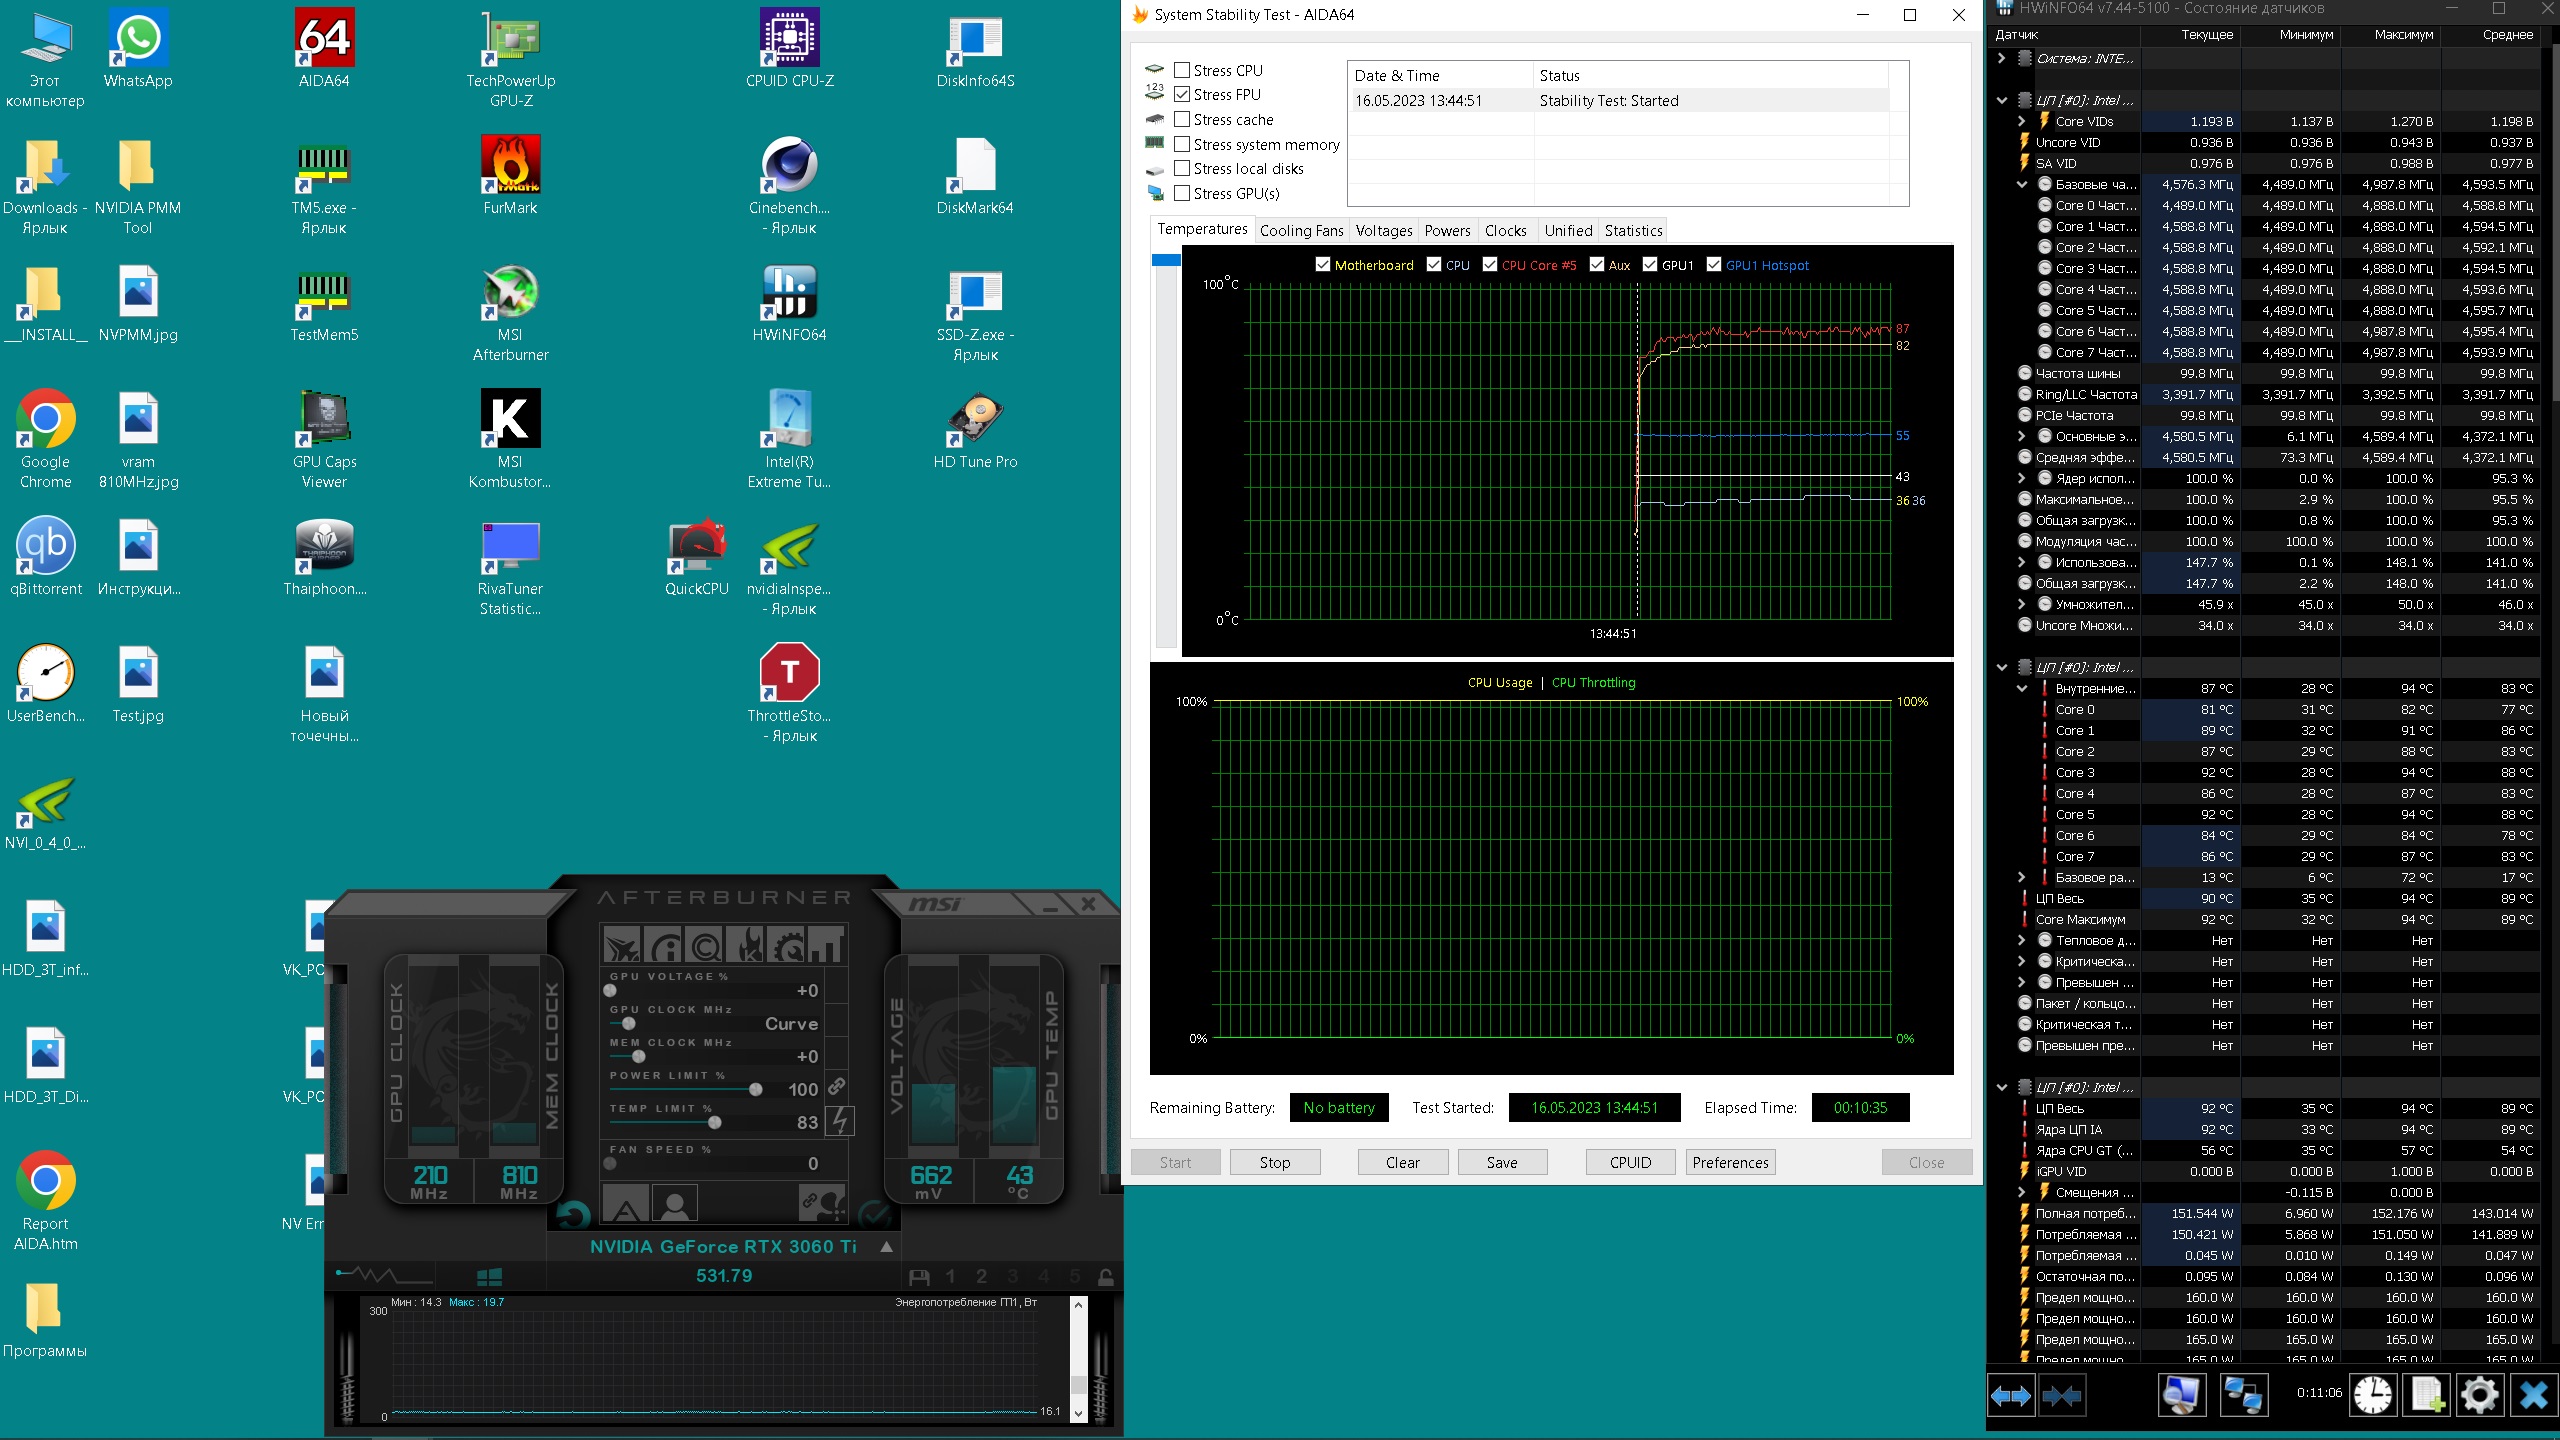Open Afterburner user-defined fan profile icon

coord(675,1203)
